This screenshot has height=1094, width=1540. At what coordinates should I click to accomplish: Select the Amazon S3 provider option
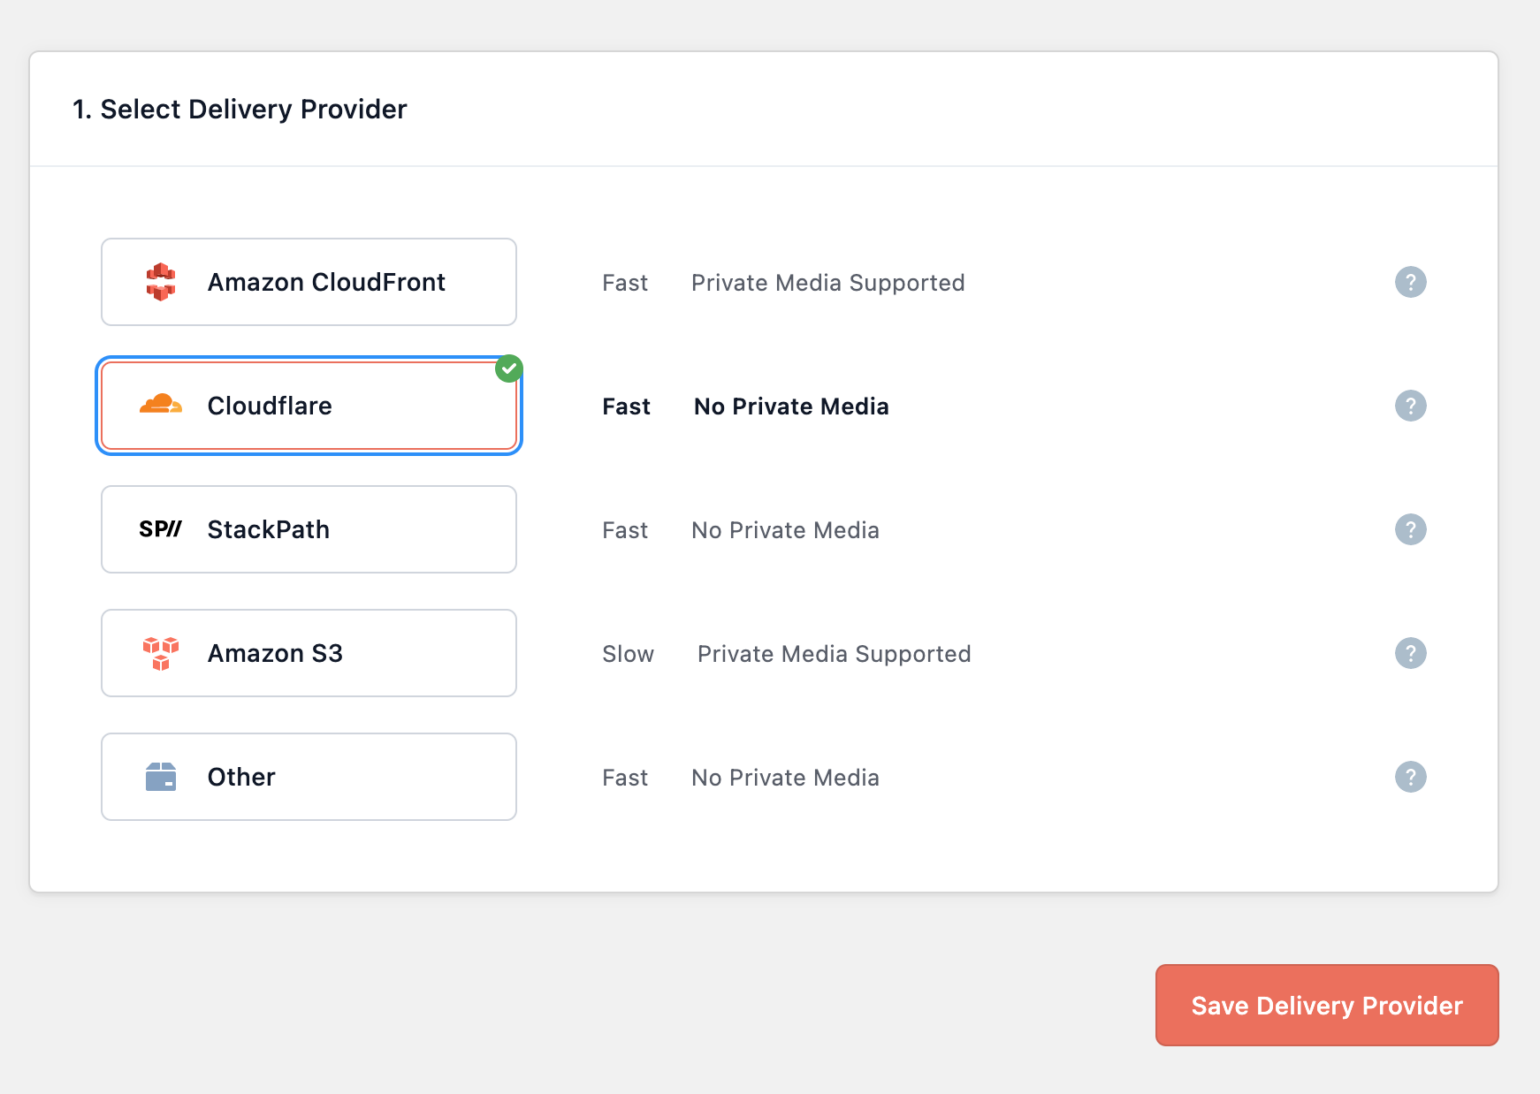click(309, 653)
